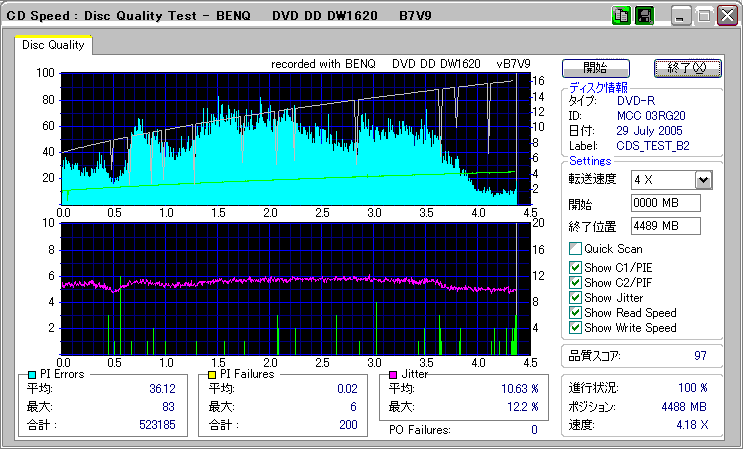Enable the Quick Scan checkbox
This screenshot has width=743, height=449.
[575, 249]
